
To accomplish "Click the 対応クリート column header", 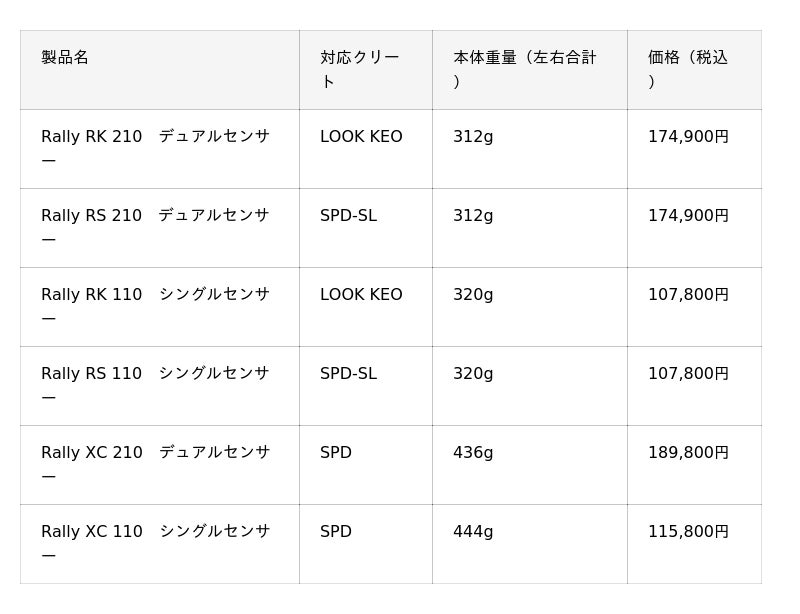I will (x=359, y=69).
